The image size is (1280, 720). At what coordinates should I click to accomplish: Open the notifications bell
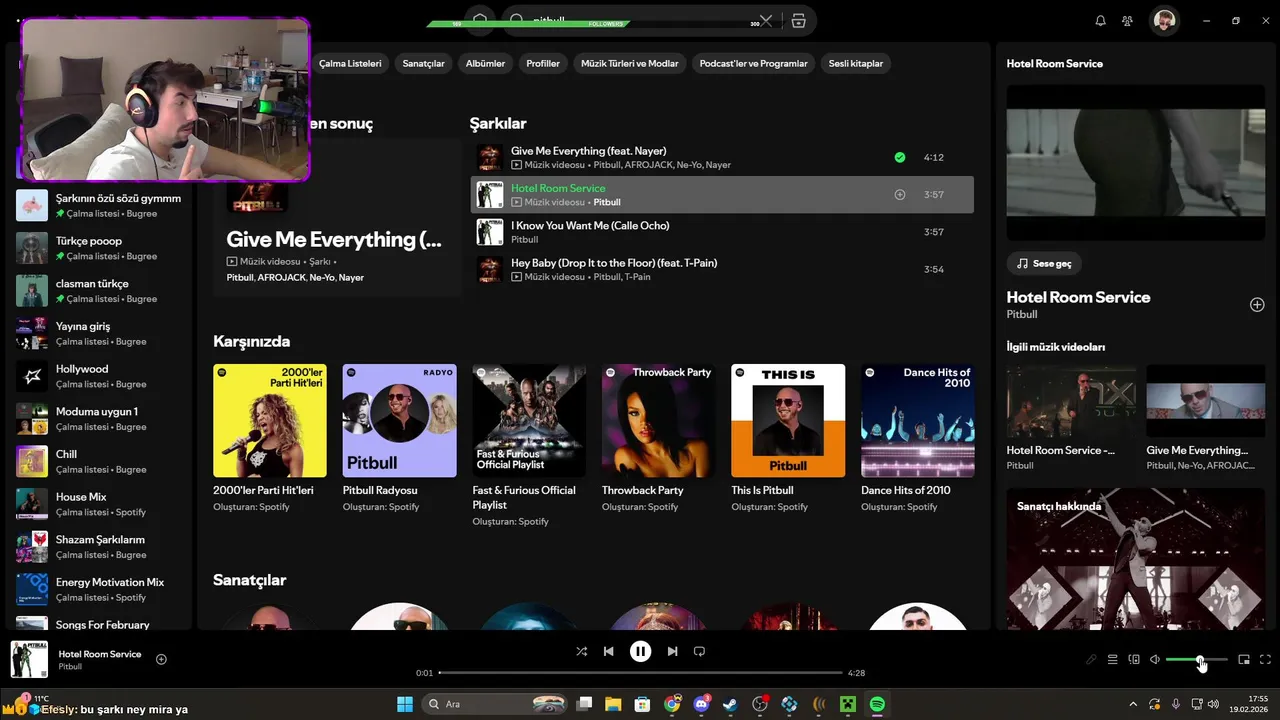[x=1100, y=21]
